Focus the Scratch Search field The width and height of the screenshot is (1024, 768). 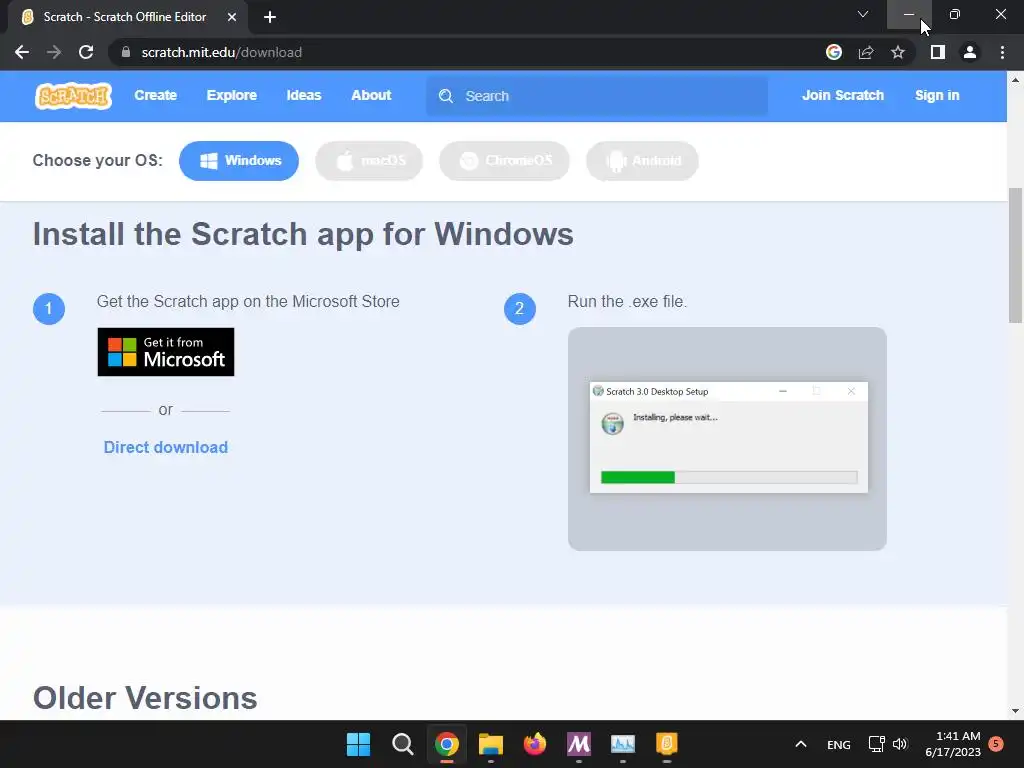pyautogui.click(x=597, y=96)
